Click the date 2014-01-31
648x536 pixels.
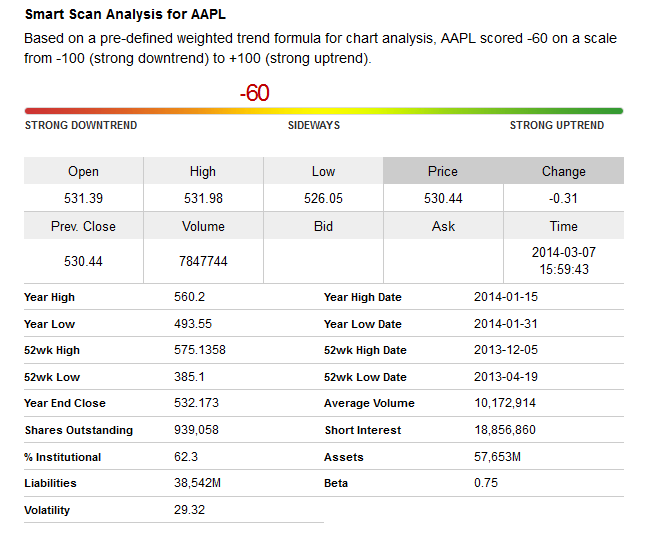tap(506, 324)
